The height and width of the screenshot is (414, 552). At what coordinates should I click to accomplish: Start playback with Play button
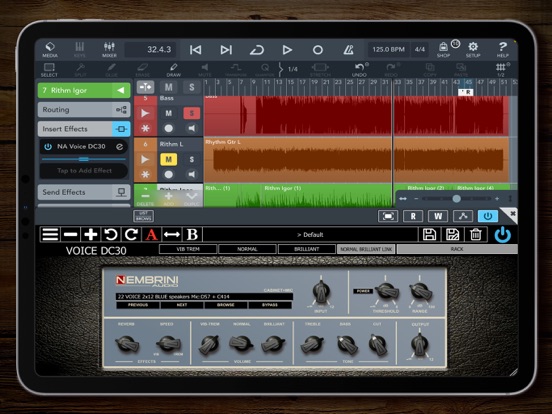pos(287,50)
